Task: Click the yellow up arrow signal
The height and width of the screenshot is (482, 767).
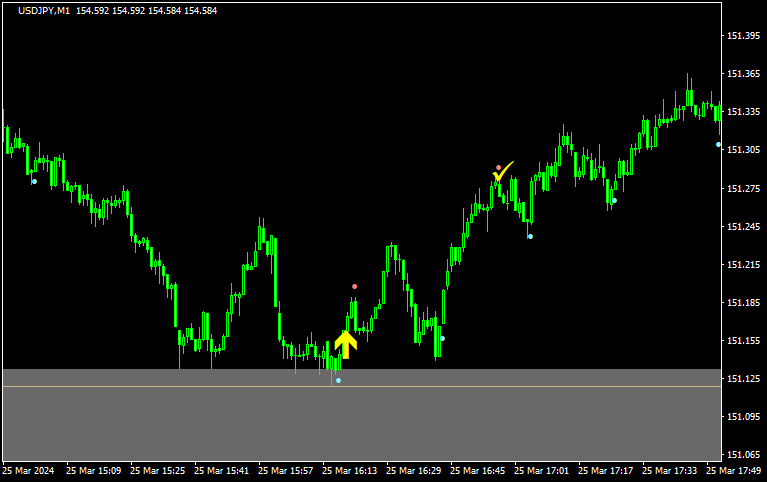Action: coord(345,344)
